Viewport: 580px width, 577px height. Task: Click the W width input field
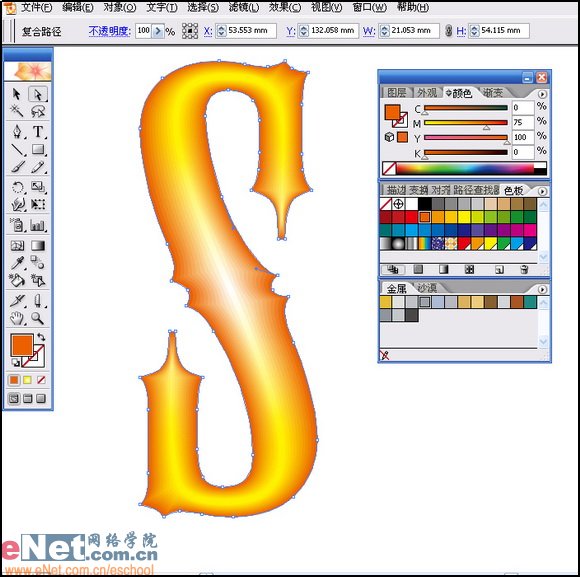click(409, 31)
